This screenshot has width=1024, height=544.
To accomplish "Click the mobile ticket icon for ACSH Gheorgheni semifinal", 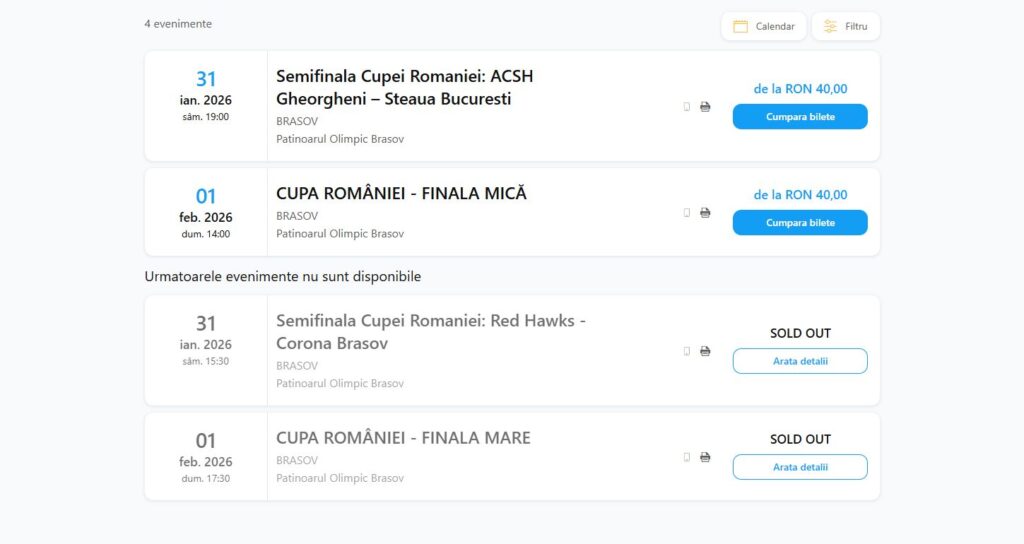I will pyautogui.click(x=687, y=107).
